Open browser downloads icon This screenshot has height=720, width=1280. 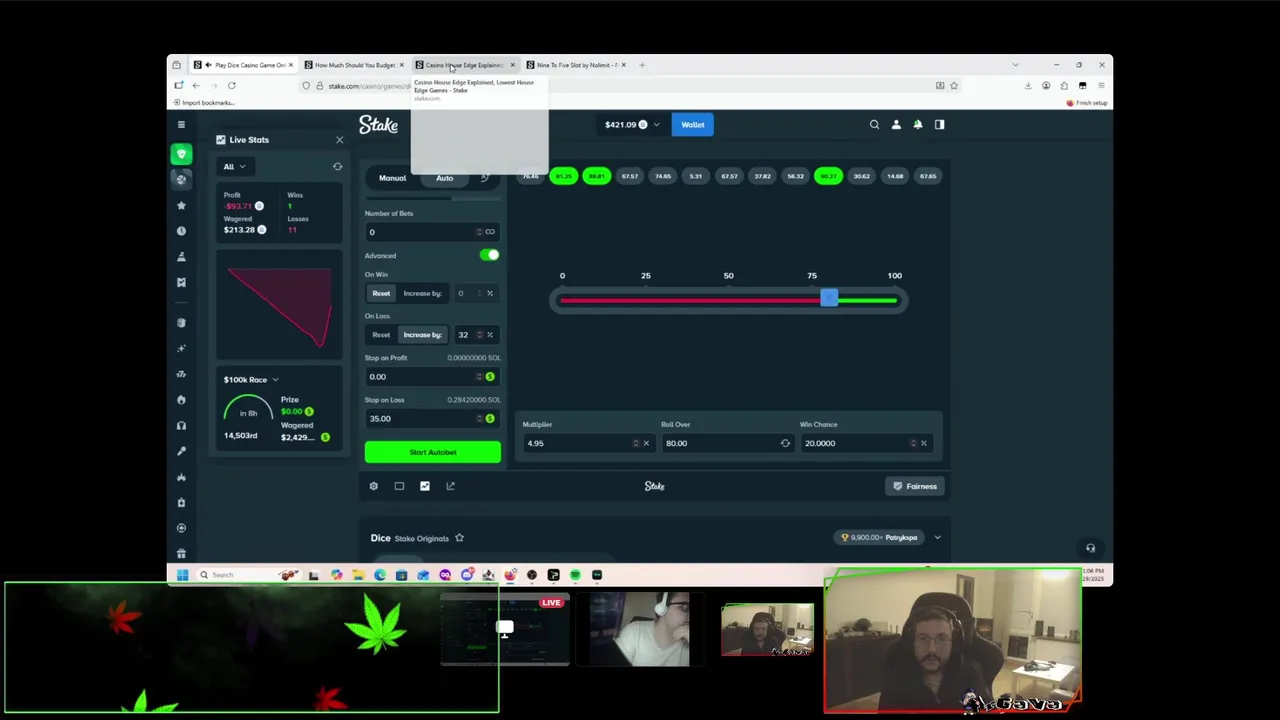click(1028, 86)
